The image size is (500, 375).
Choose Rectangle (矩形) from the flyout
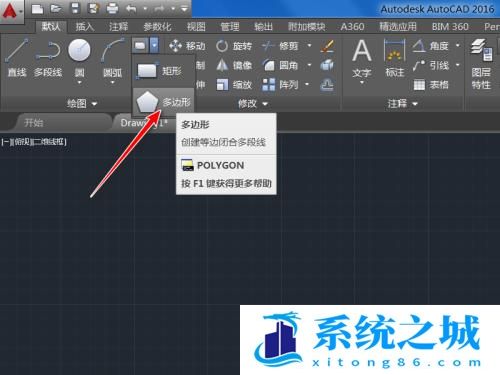(163, 71)
